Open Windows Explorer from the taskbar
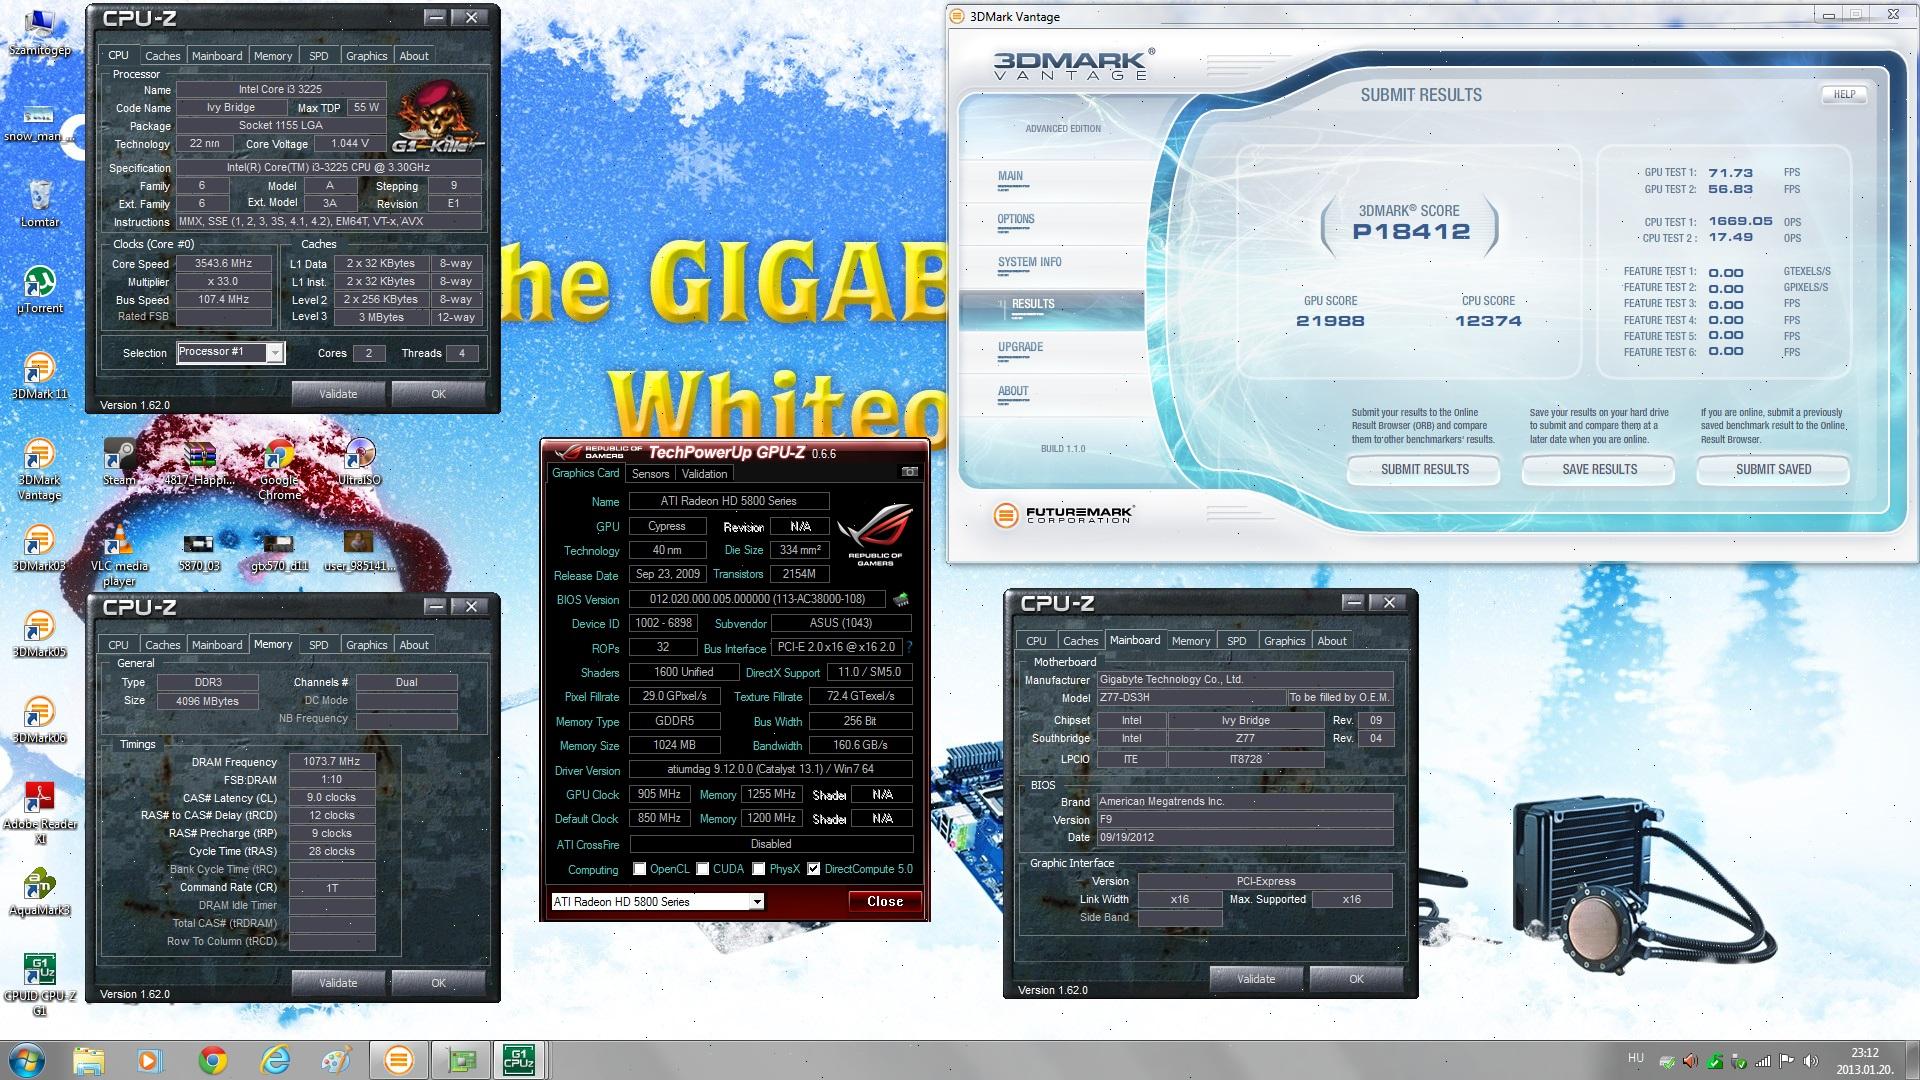Viewport: 1920px width, 1080px height. (x=89, y=1060)
